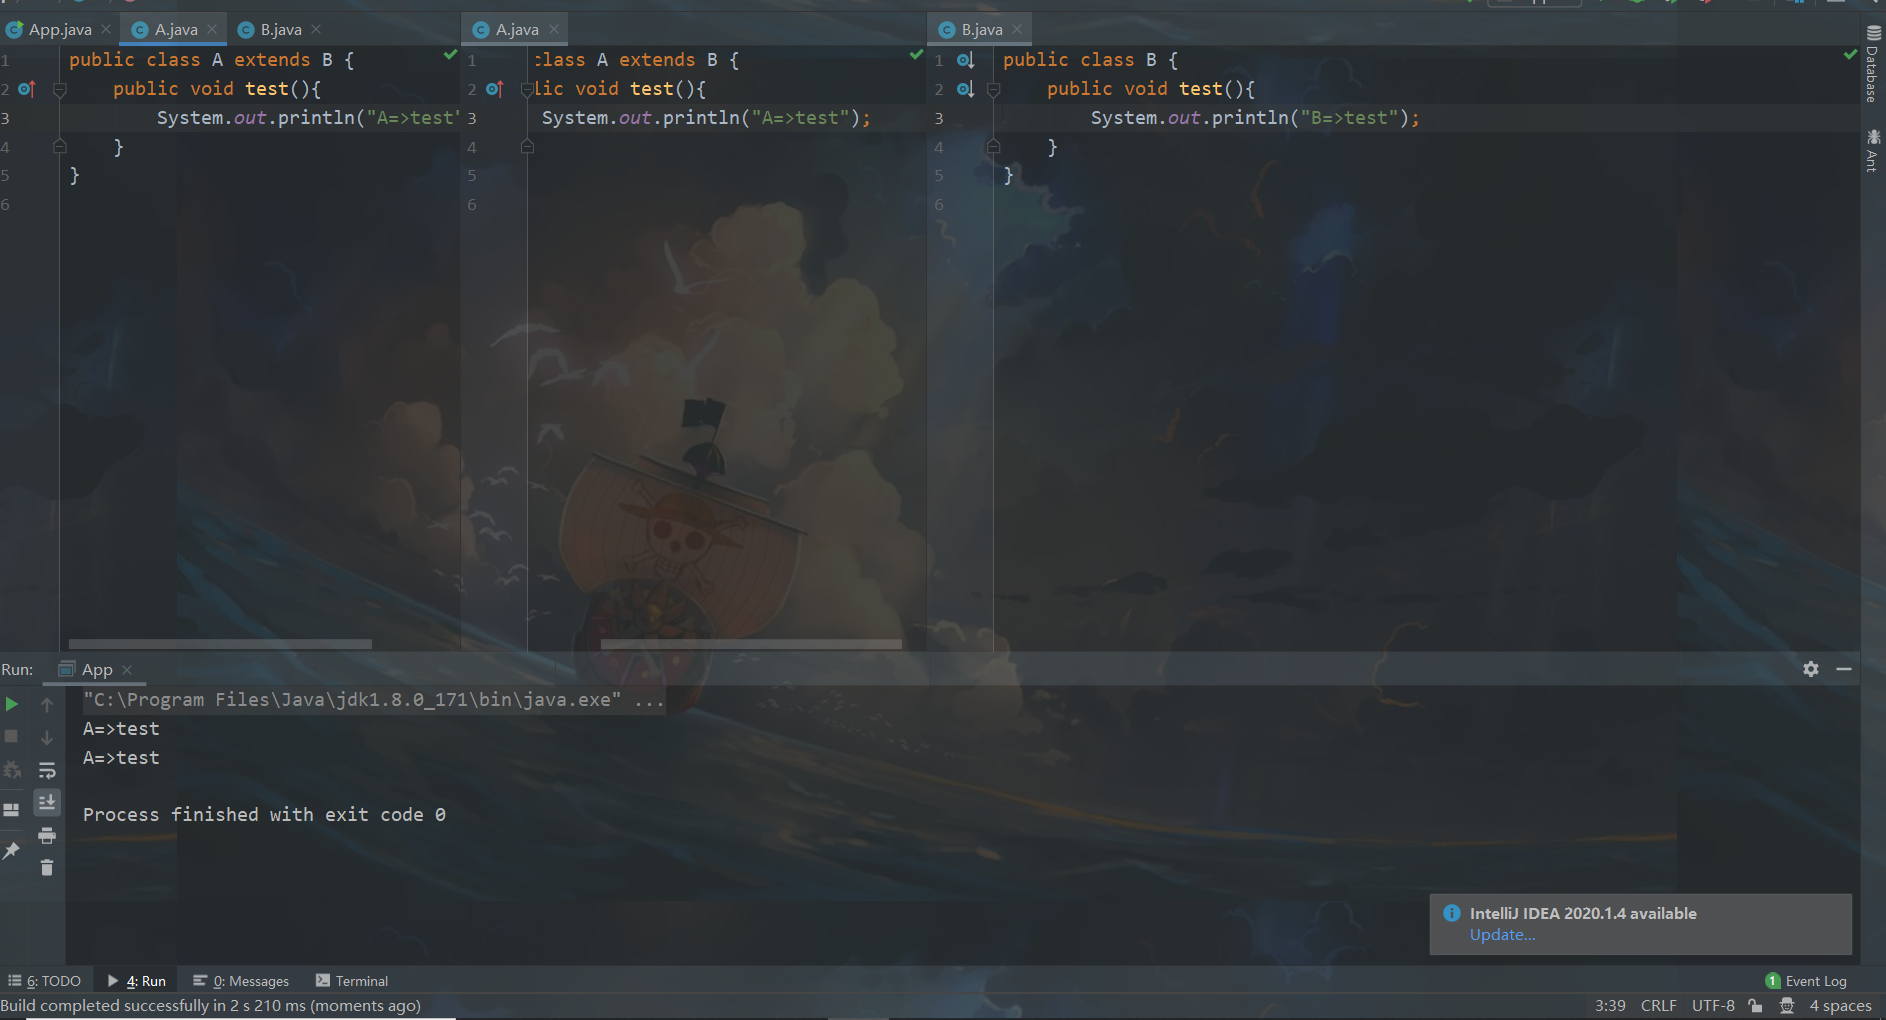Click the Run: panel label
The width and height of the screenshot is (1886, 1020).
[17, 669]
